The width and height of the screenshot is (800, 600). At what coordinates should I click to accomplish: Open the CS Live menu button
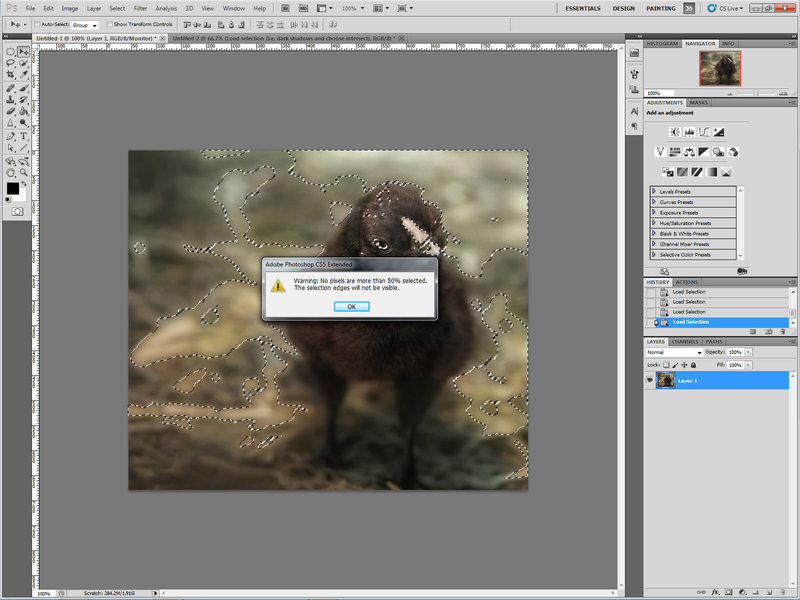click(725, 8)
